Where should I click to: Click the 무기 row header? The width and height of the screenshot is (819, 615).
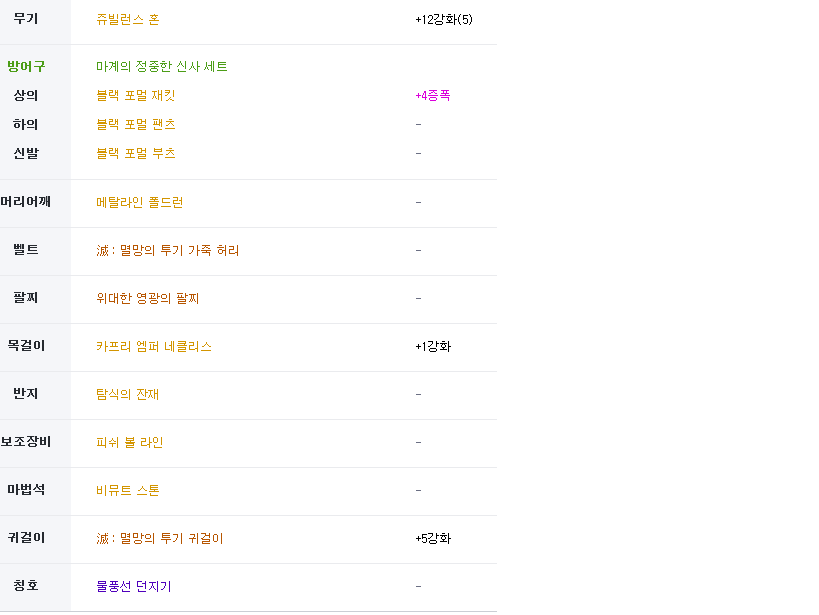click(x=26, y=20)
